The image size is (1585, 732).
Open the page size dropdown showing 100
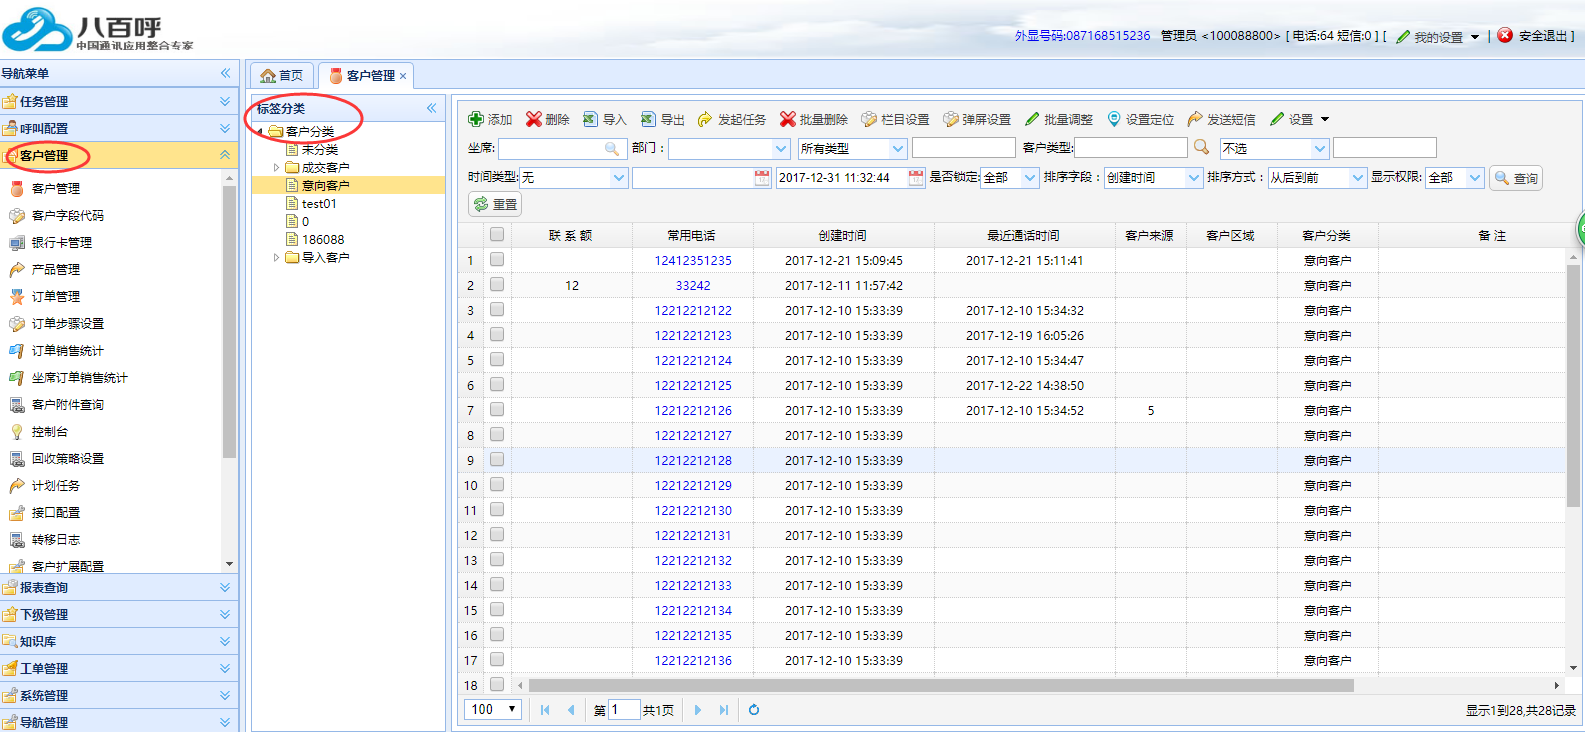pyautogui.click(x=494, y=709)
